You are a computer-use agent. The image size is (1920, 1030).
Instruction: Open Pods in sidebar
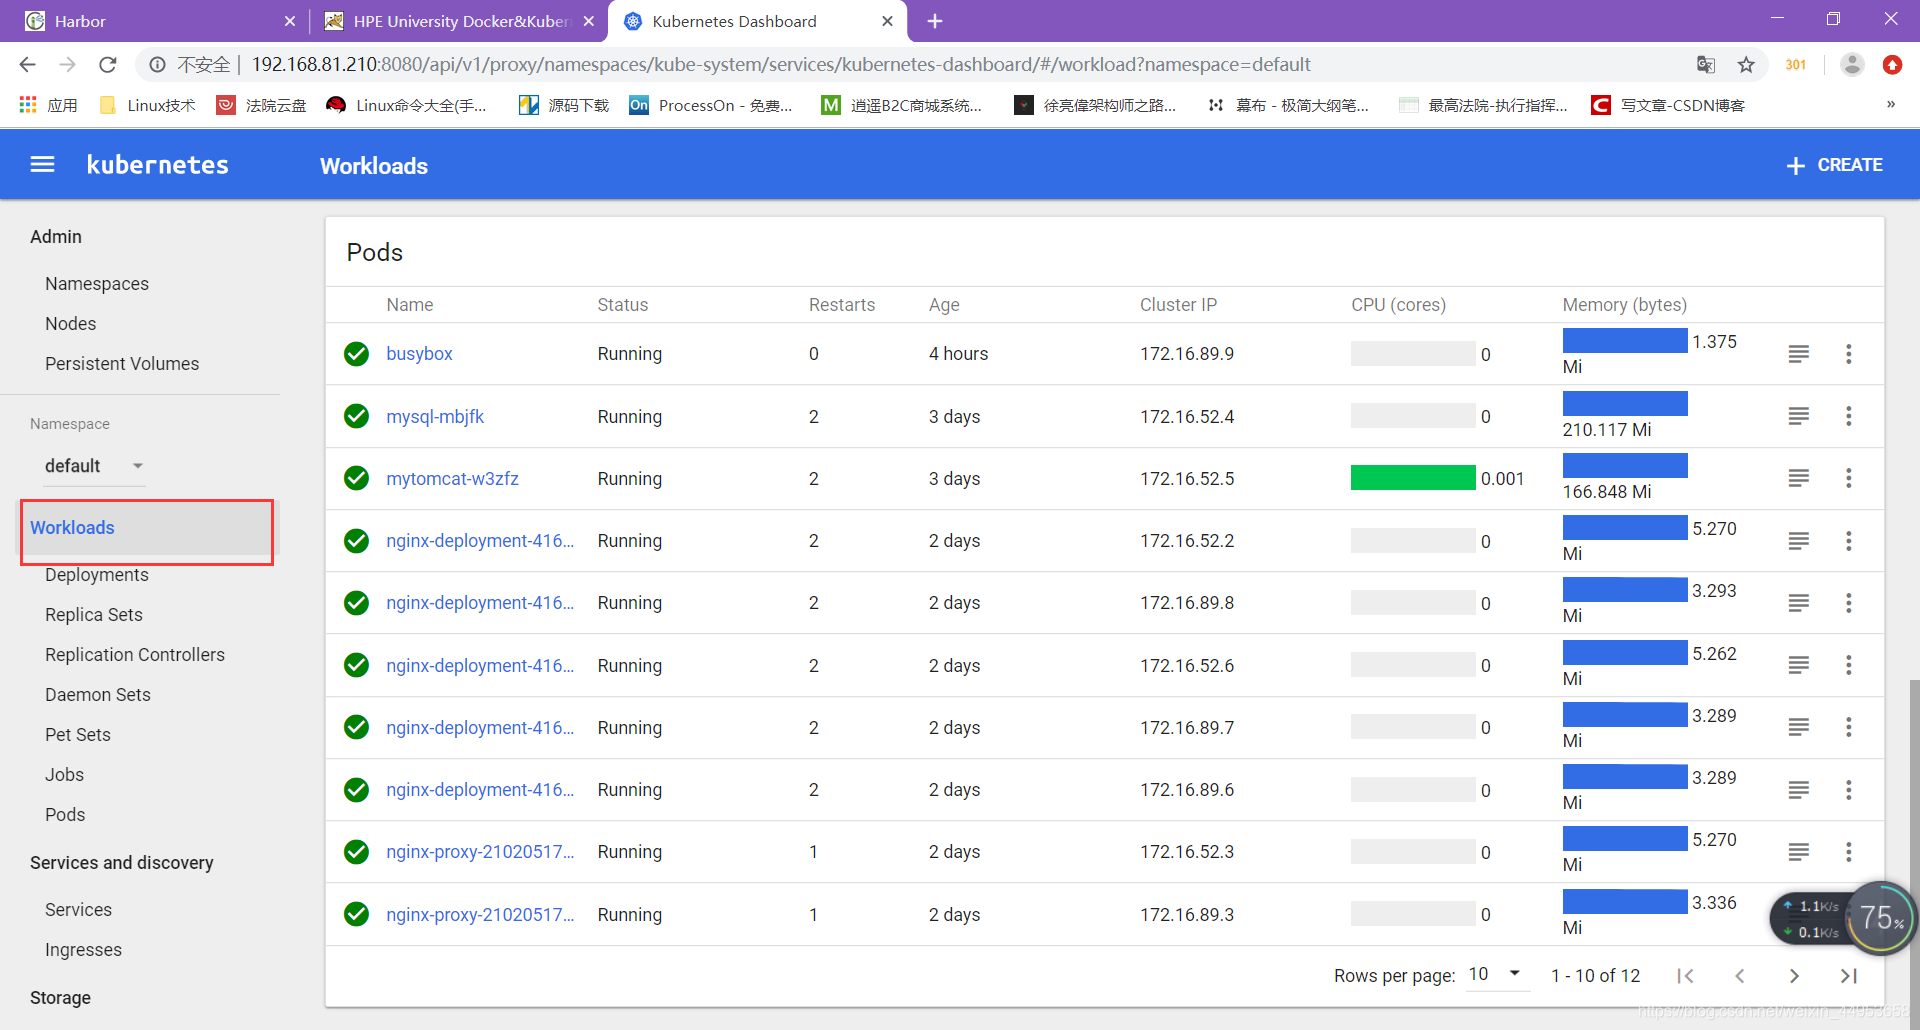pos(65,815)
